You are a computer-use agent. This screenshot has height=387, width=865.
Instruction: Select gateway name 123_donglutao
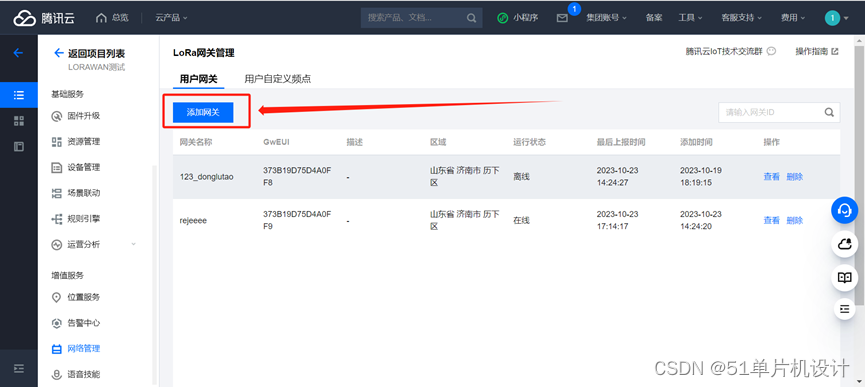207,177
